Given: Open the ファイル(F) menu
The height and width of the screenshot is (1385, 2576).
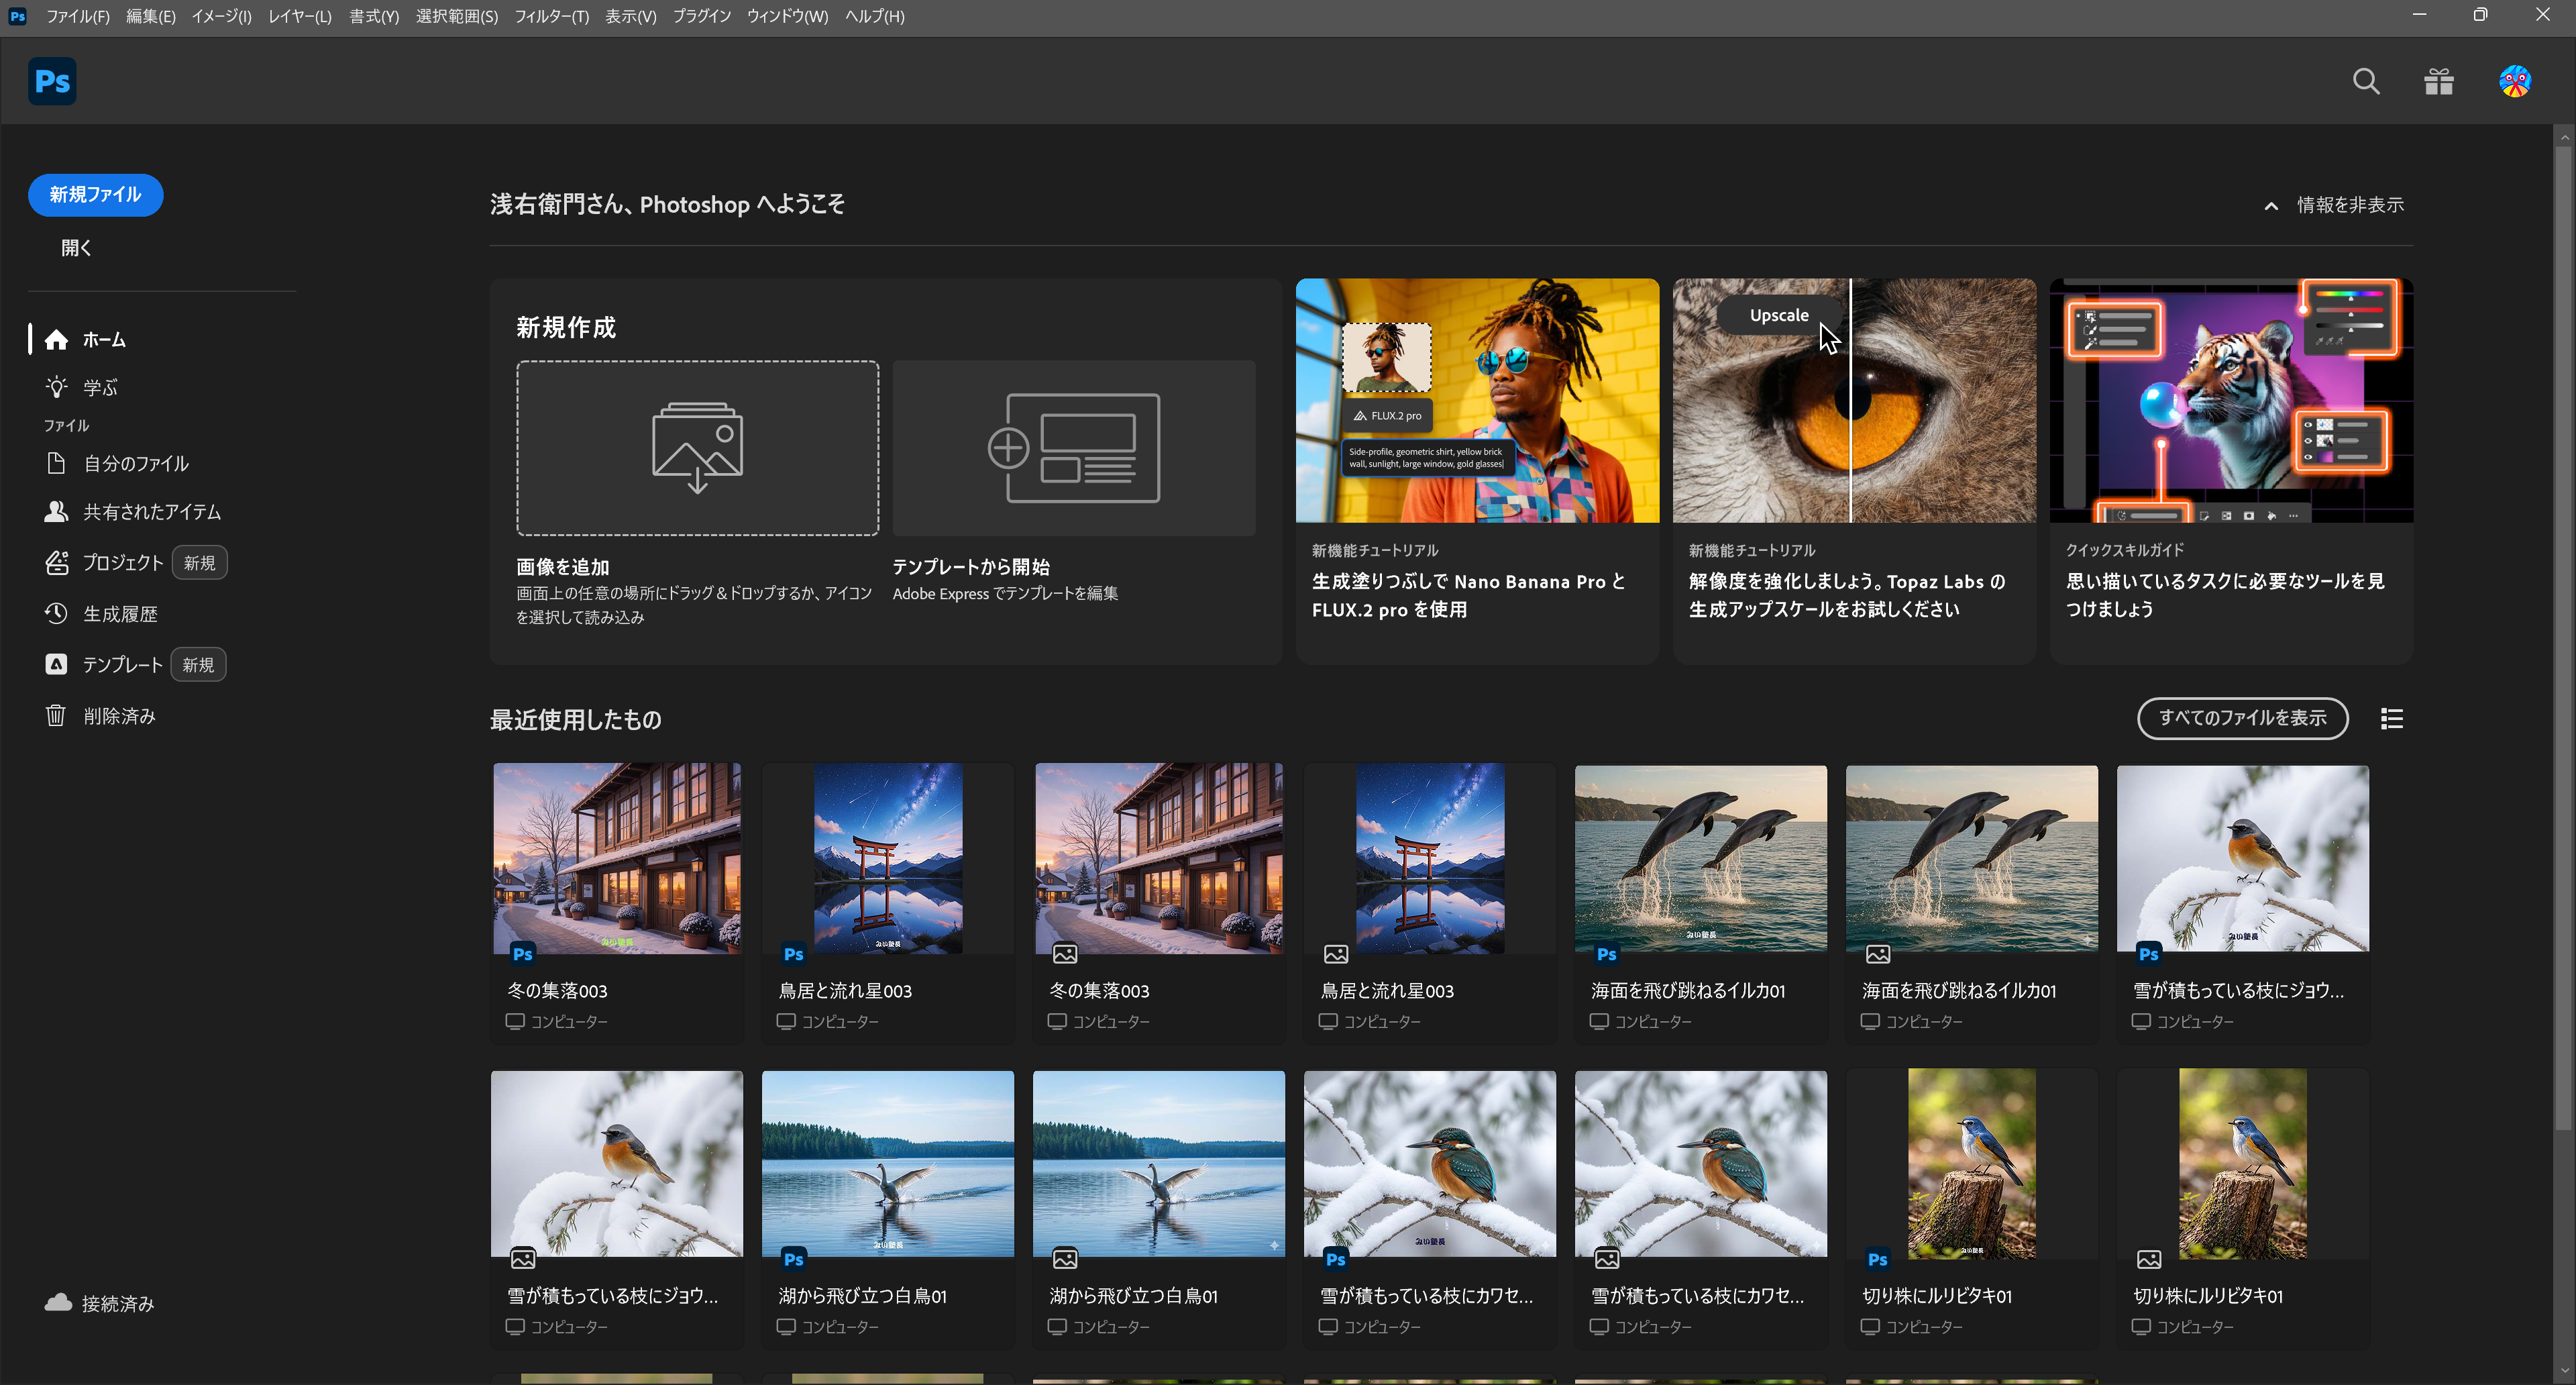Looking at the screenshot, I should [77, 16].
